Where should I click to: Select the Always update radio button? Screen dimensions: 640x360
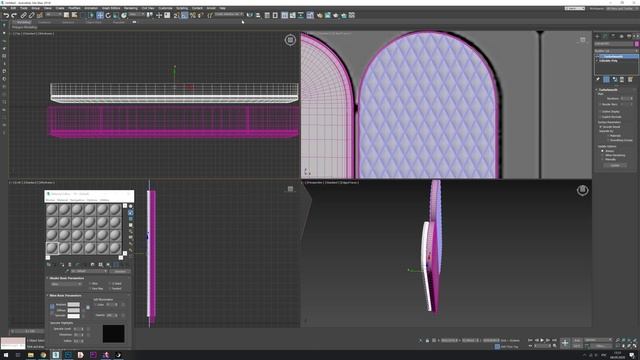602,151
